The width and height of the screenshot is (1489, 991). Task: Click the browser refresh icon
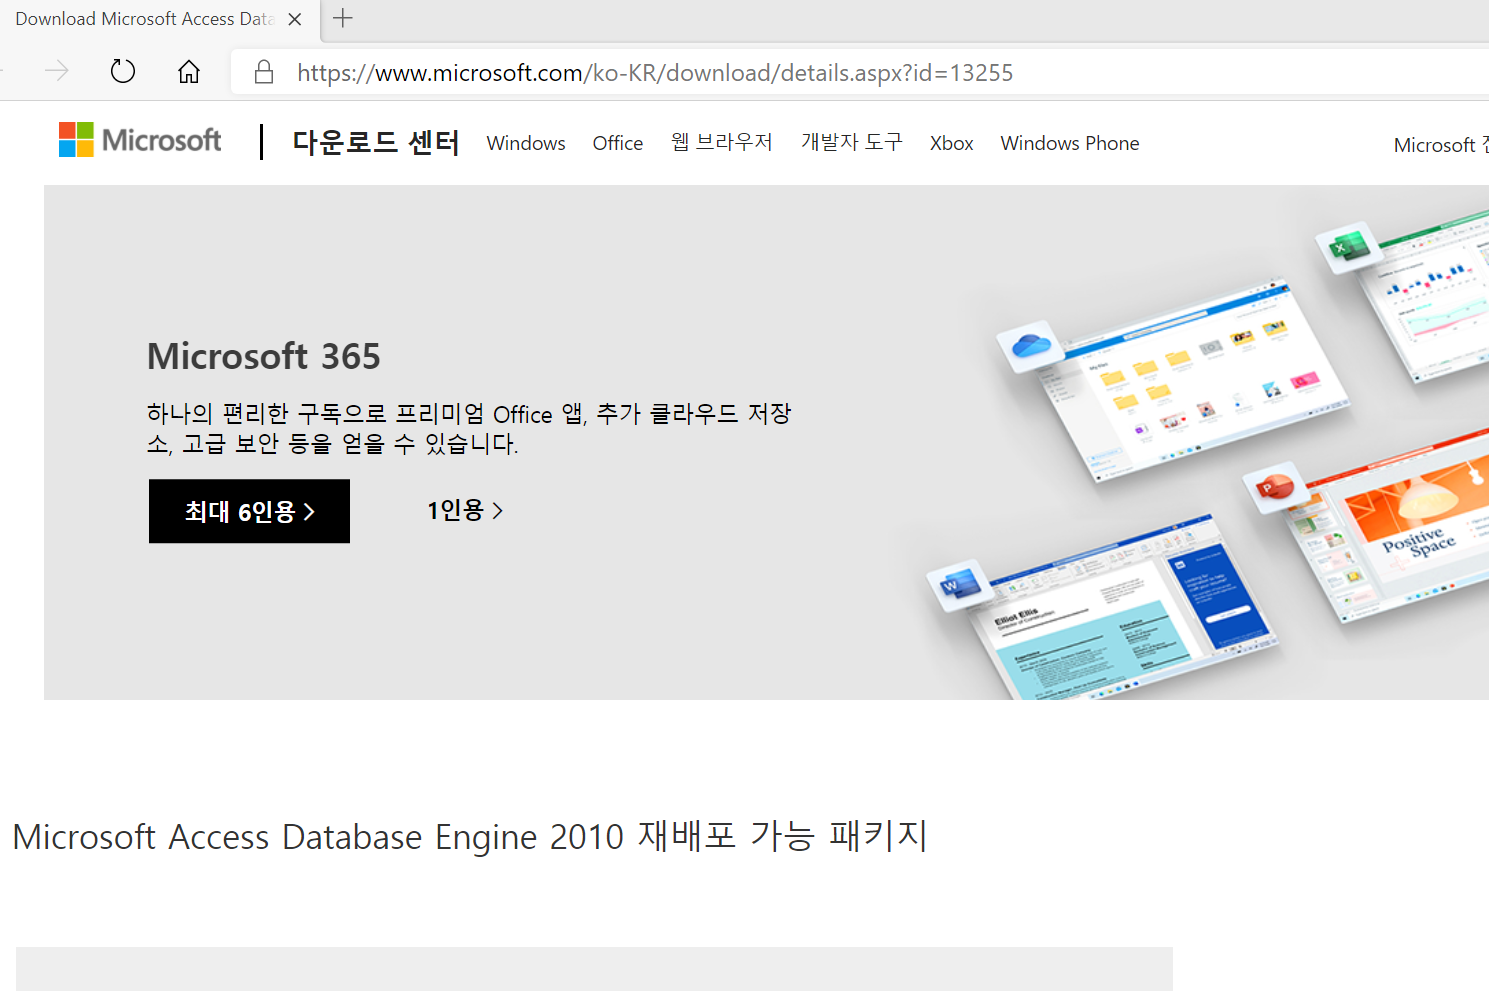tap(123, 72)
